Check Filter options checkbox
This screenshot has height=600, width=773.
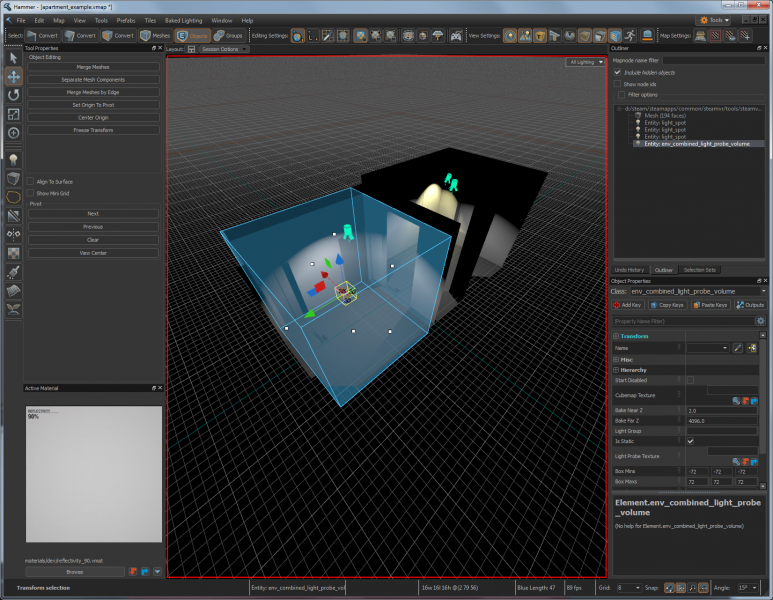[x=621, y=95]
